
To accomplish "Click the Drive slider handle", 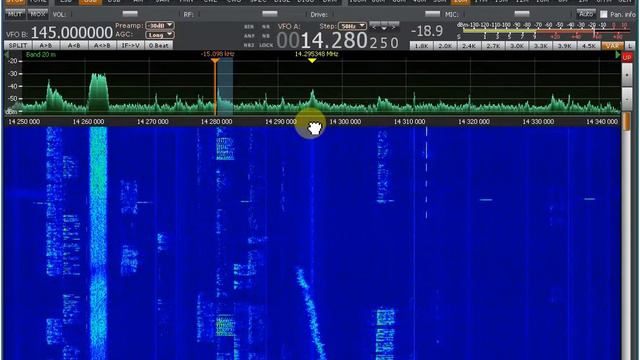I will pyautogui.click(x=433, y=14).
